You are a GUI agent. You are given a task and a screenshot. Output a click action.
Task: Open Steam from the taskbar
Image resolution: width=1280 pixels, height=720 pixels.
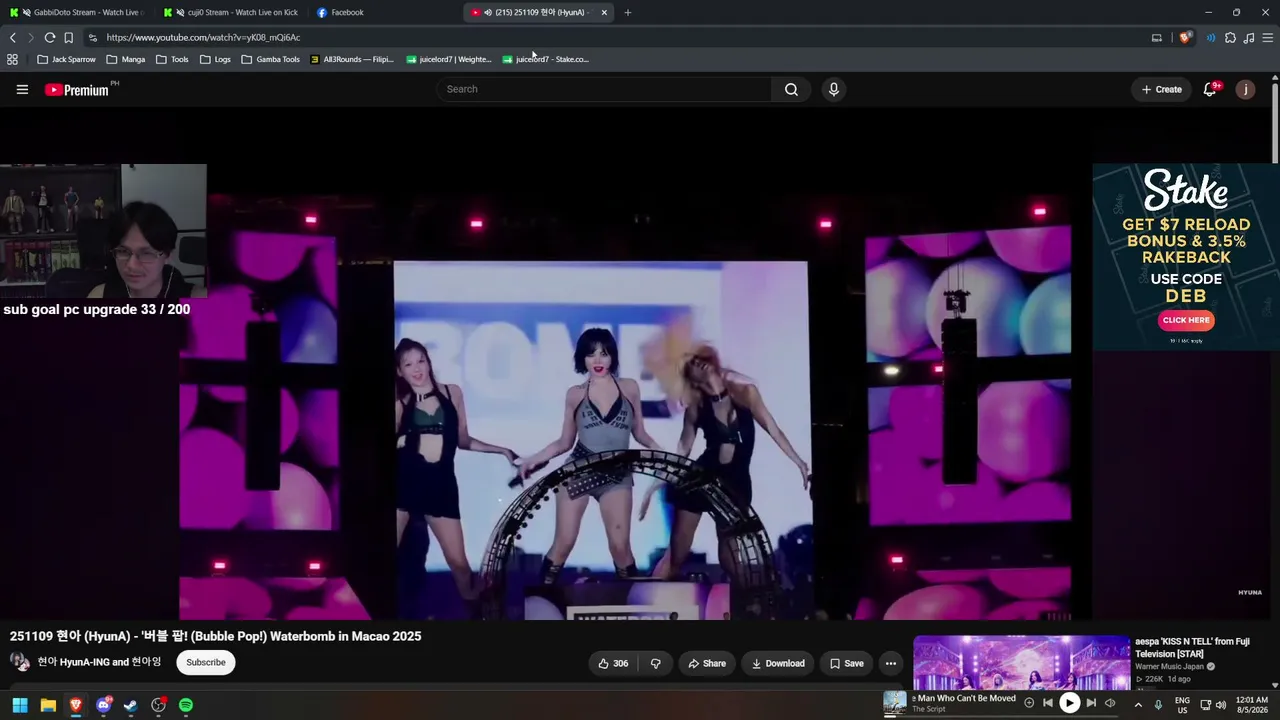(130, 705)
